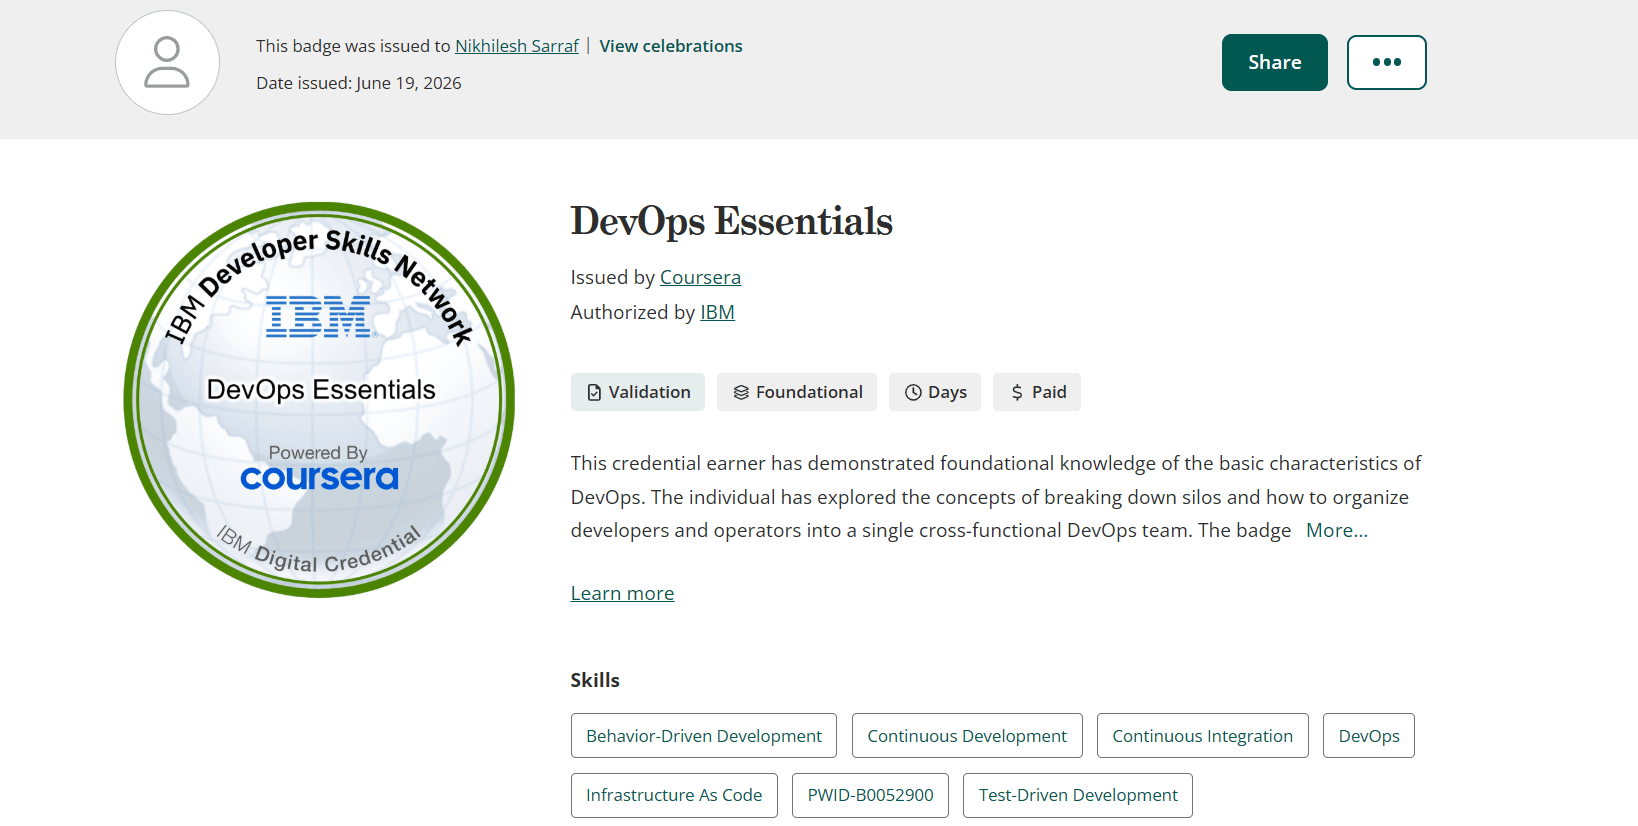Open the IBM authorizer link
The image size is (1638, 826).
pyautogui.click(x=717, y=312)
